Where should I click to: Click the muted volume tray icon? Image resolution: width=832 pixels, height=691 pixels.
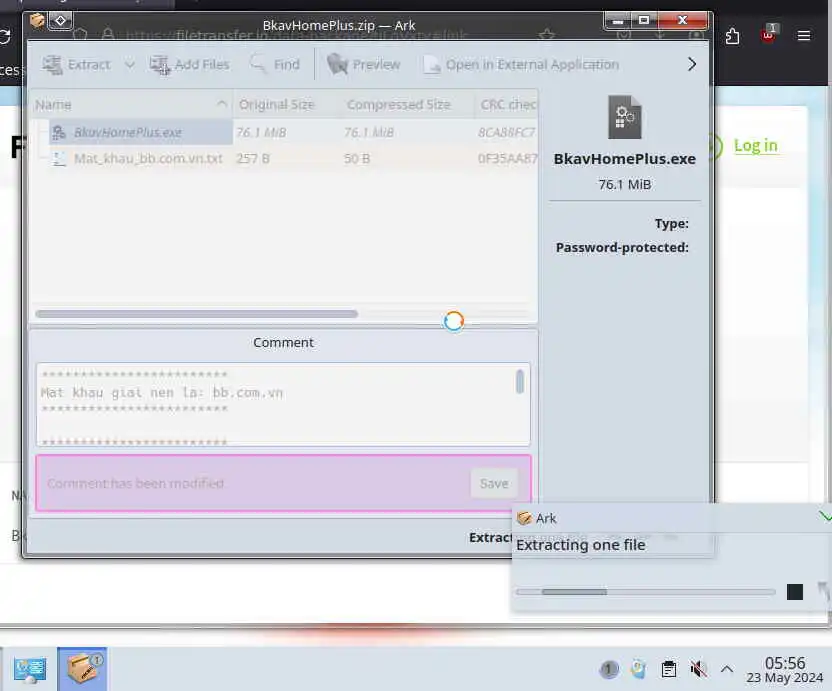click(698, 669)
